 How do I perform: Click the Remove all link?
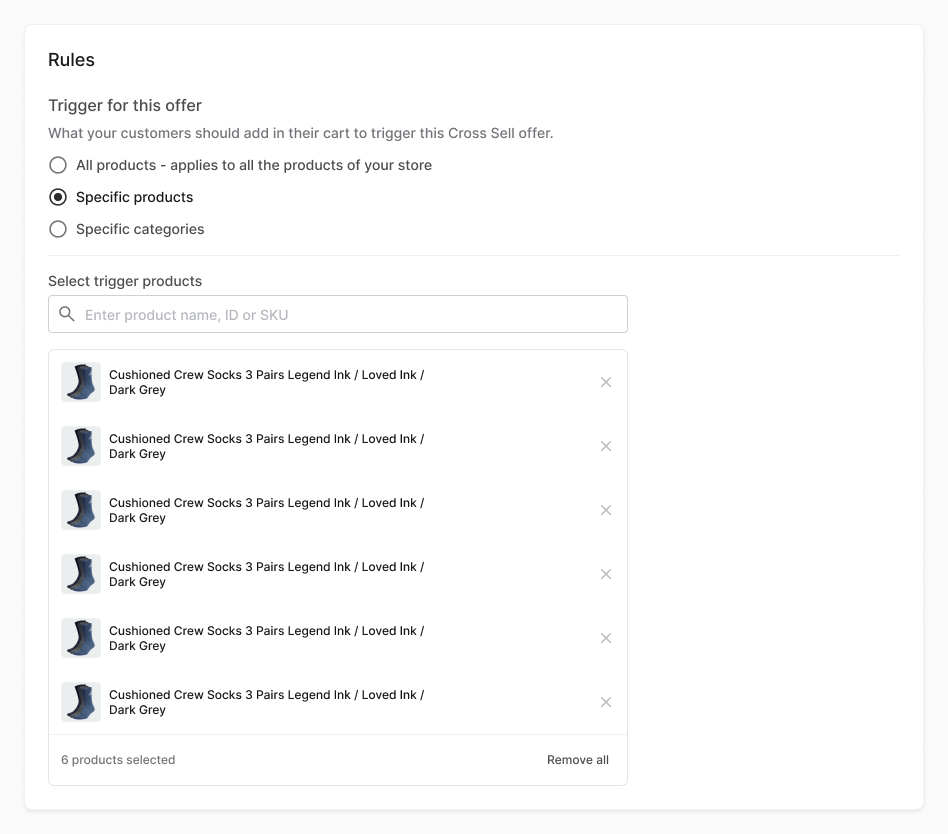click(x=577, y=760)
